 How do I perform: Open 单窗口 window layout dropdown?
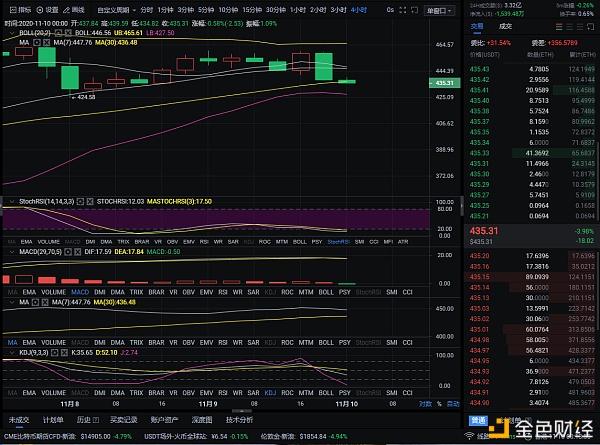point(439,10)
